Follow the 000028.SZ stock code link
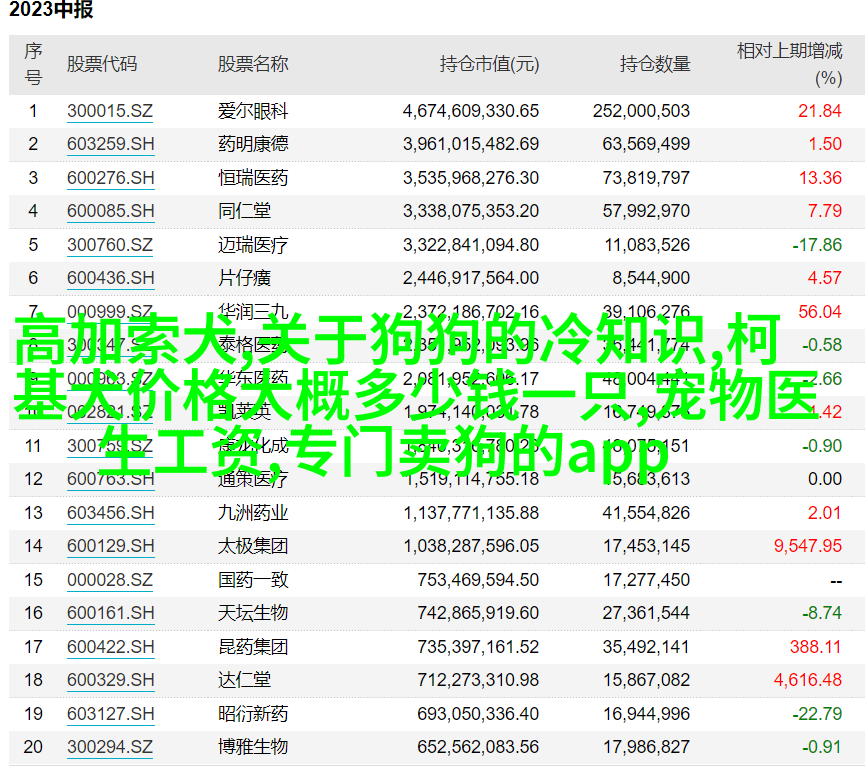Image resolution: width=865 pixels, height=776 pixels. click(x=110, y=580)
